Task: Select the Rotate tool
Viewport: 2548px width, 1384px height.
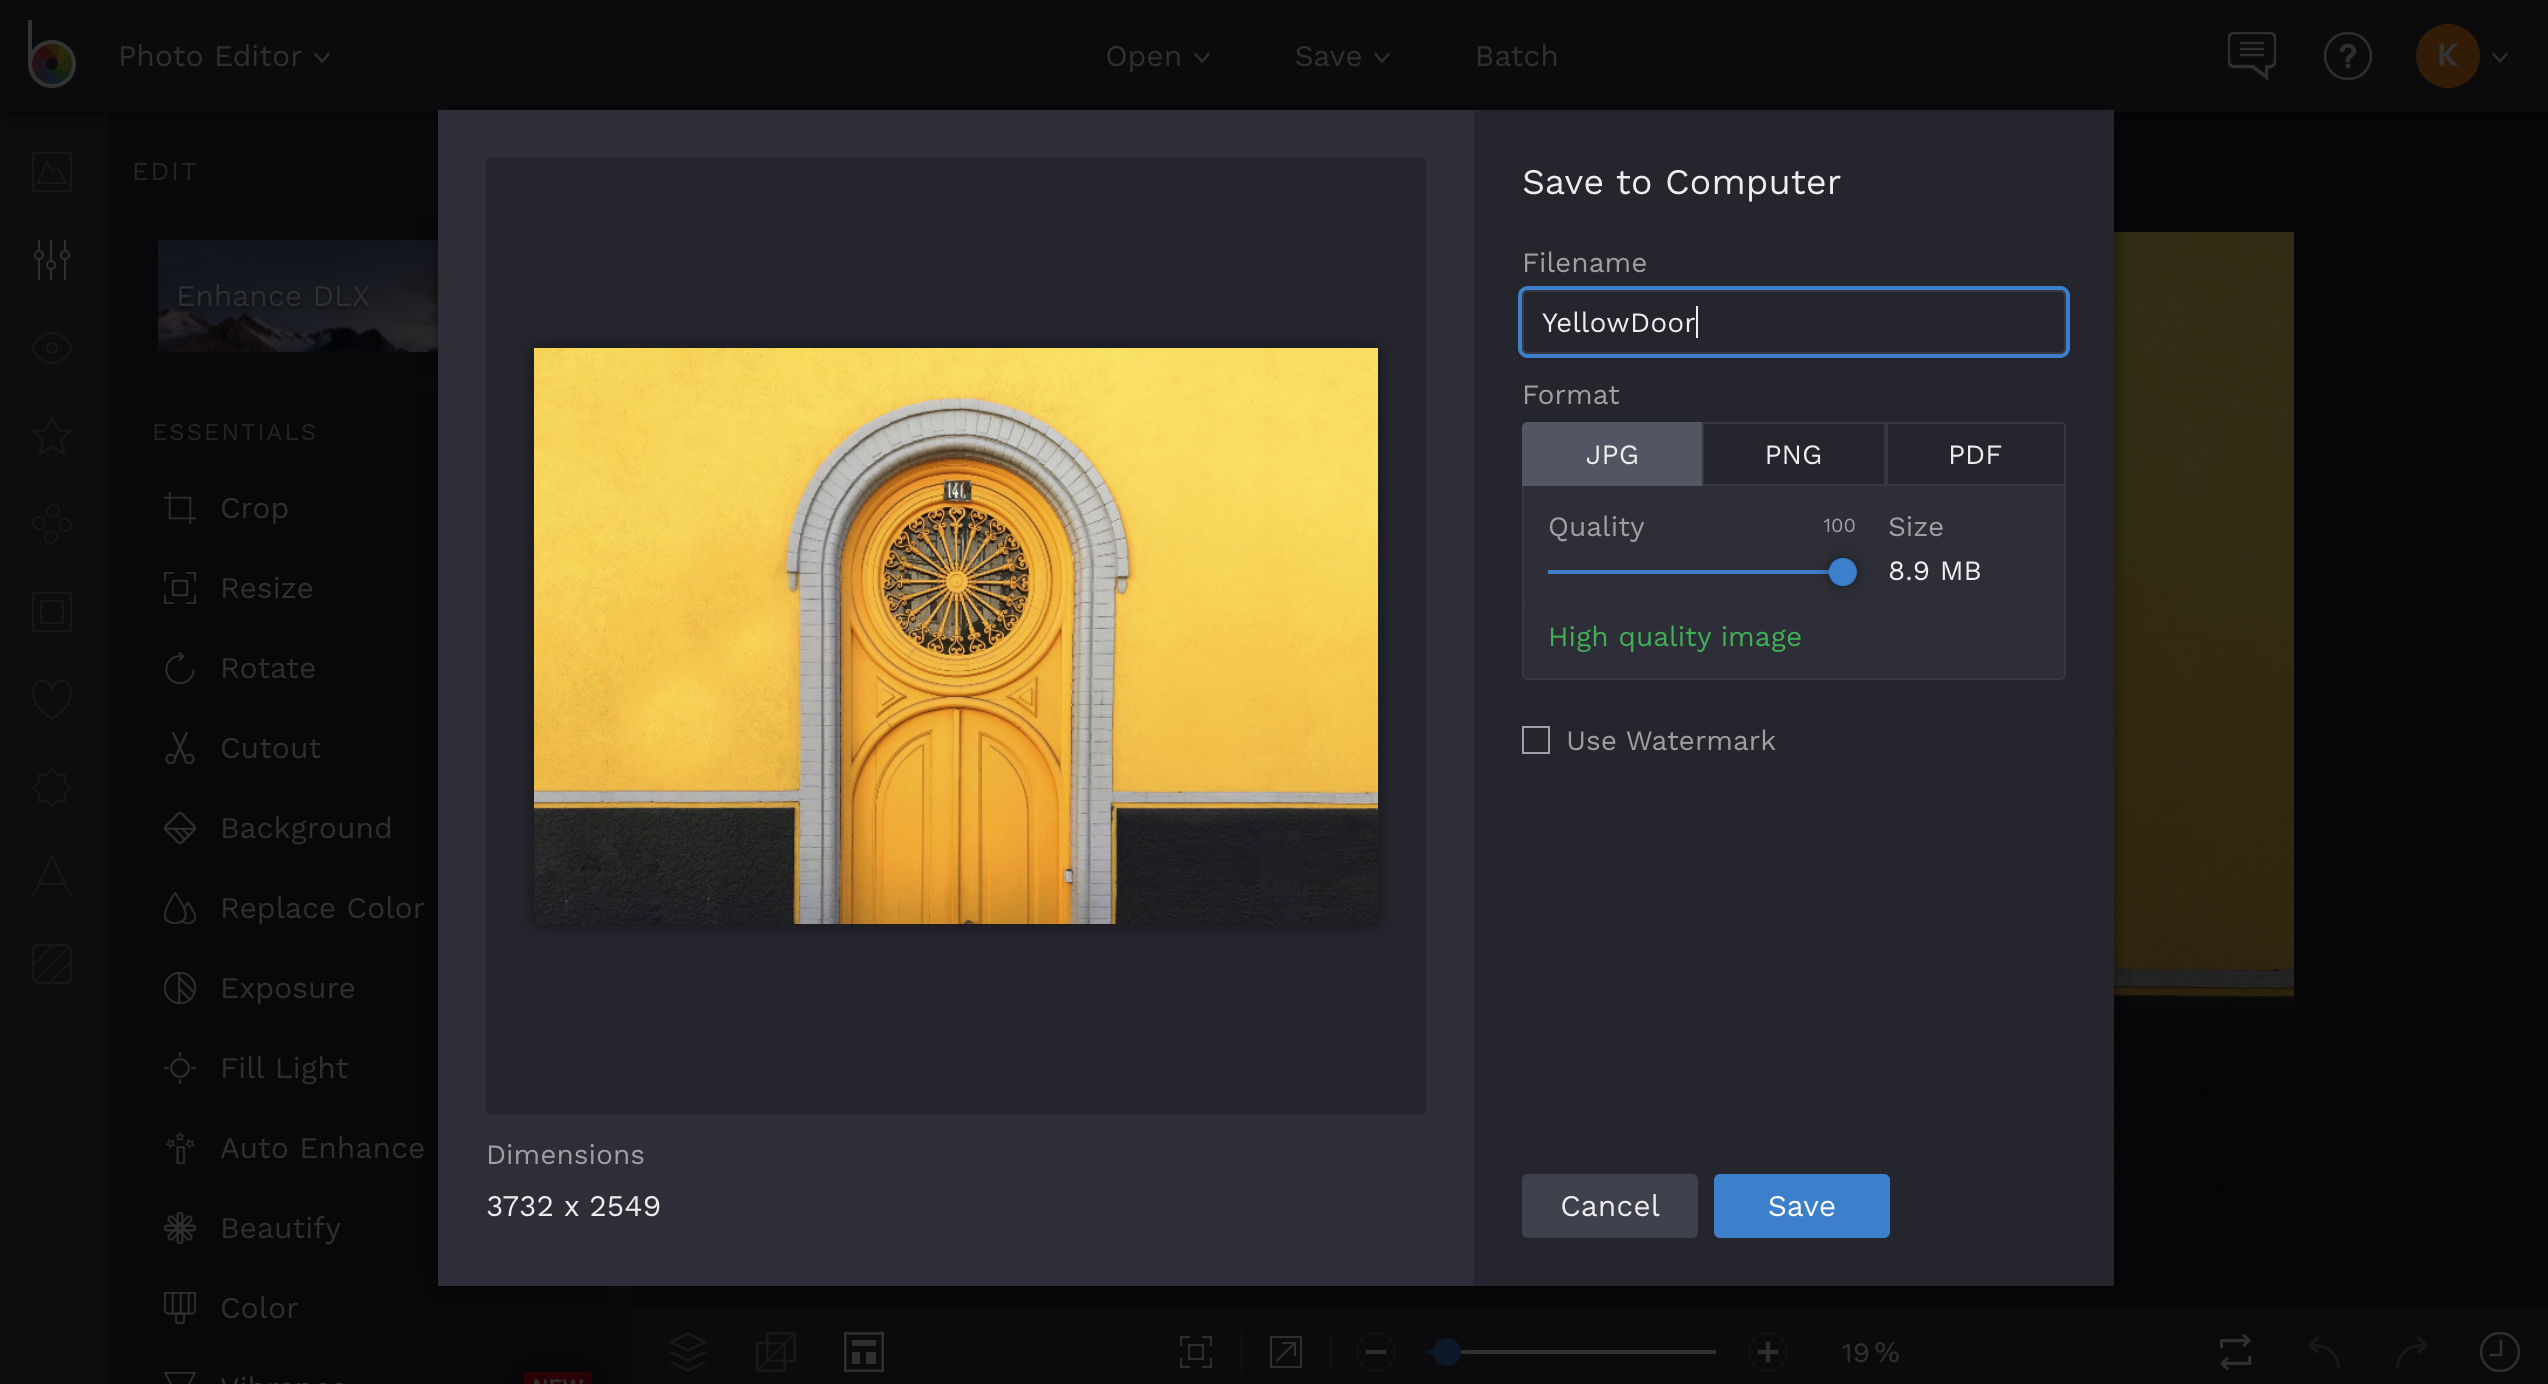Action: click(x=266, y=666)
